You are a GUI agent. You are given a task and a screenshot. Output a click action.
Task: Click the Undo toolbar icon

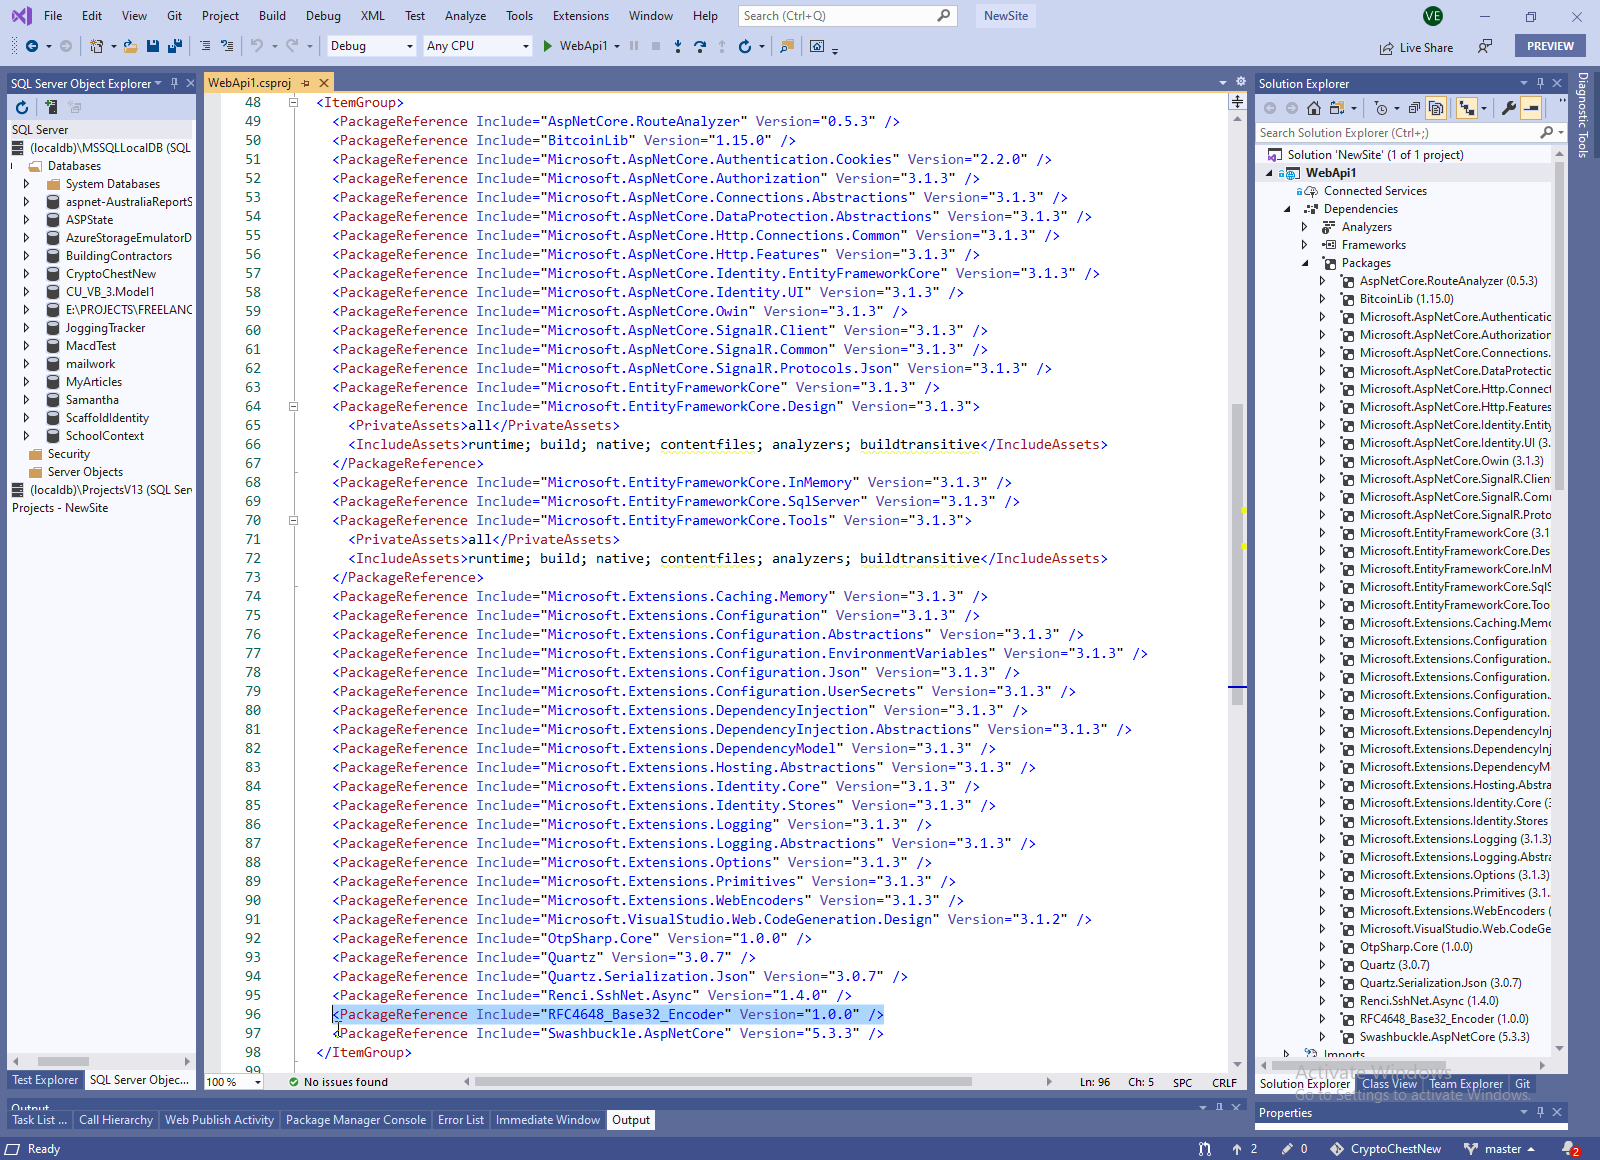pyautogui.click(x=257, y=46)
